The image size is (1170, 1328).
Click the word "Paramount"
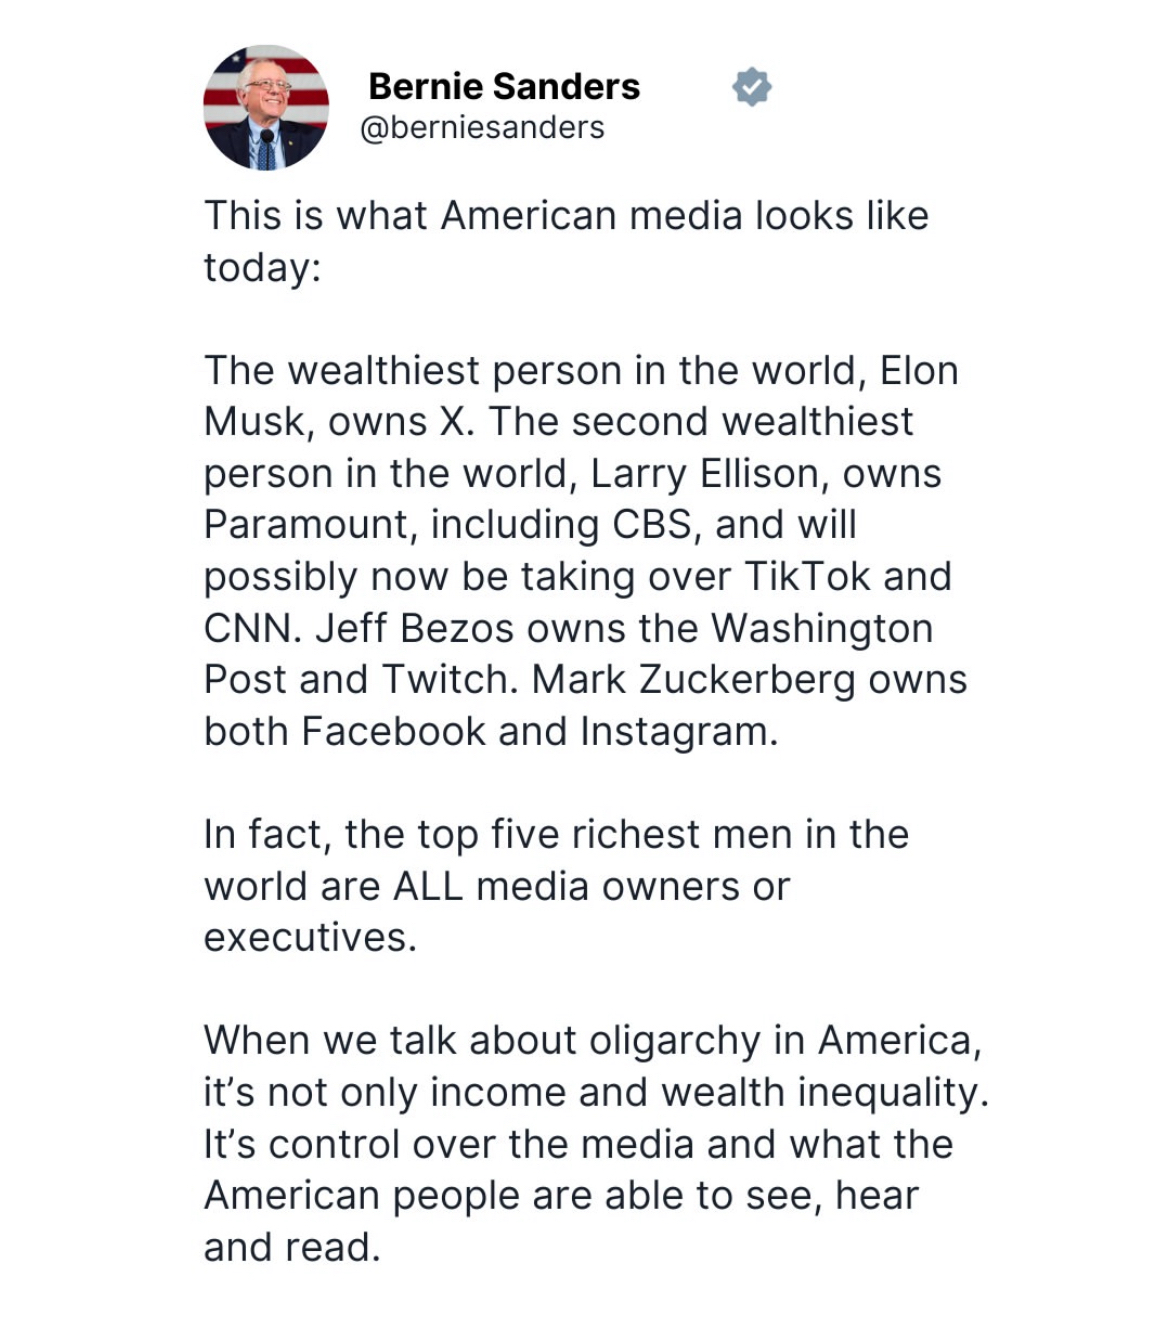pyautogui.click(x=308, y=525)
